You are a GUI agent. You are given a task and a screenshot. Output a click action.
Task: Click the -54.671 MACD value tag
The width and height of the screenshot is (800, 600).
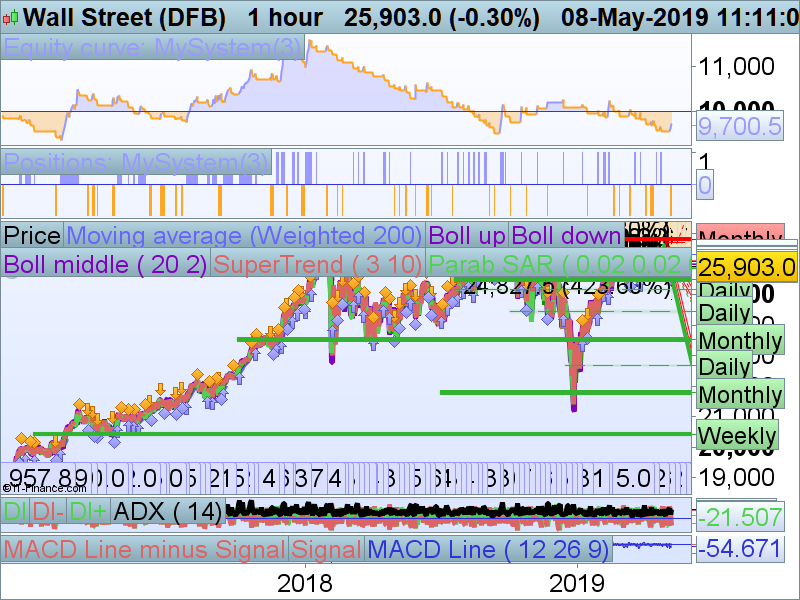pos(740,549)
